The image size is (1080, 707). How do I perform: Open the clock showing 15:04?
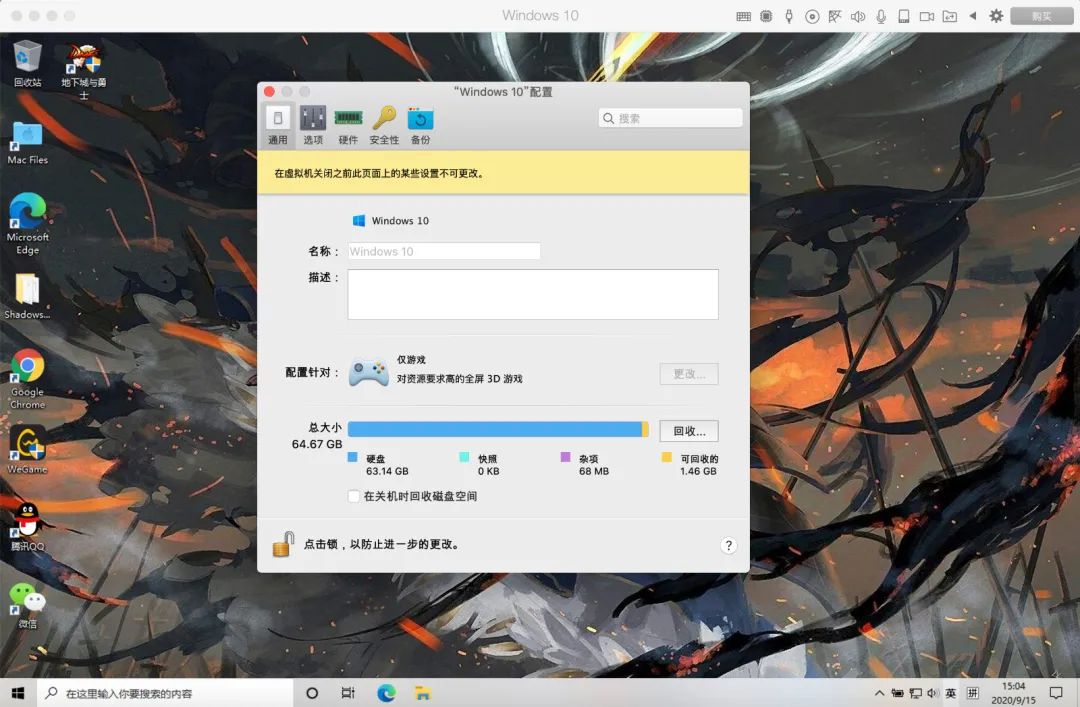1014,693
